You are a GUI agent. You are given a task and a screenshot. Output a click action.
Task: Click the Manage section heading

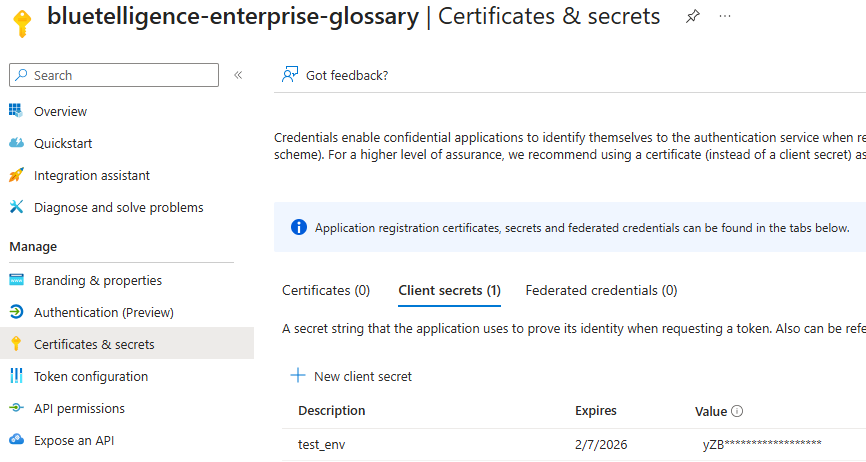(x=33, y=247)
